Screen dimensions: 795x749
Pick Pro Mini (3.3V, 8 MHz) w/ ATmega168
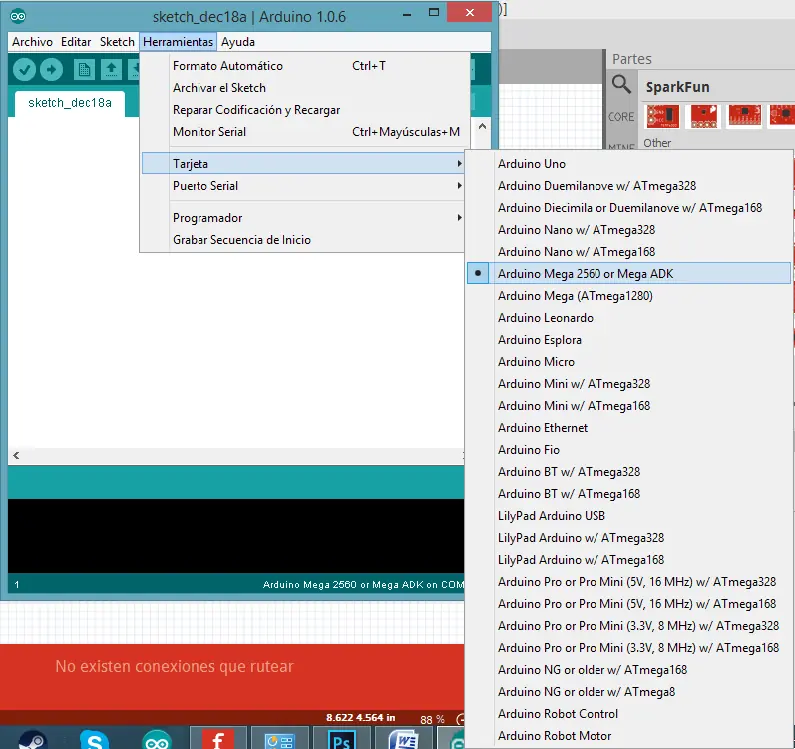point(629,648)
